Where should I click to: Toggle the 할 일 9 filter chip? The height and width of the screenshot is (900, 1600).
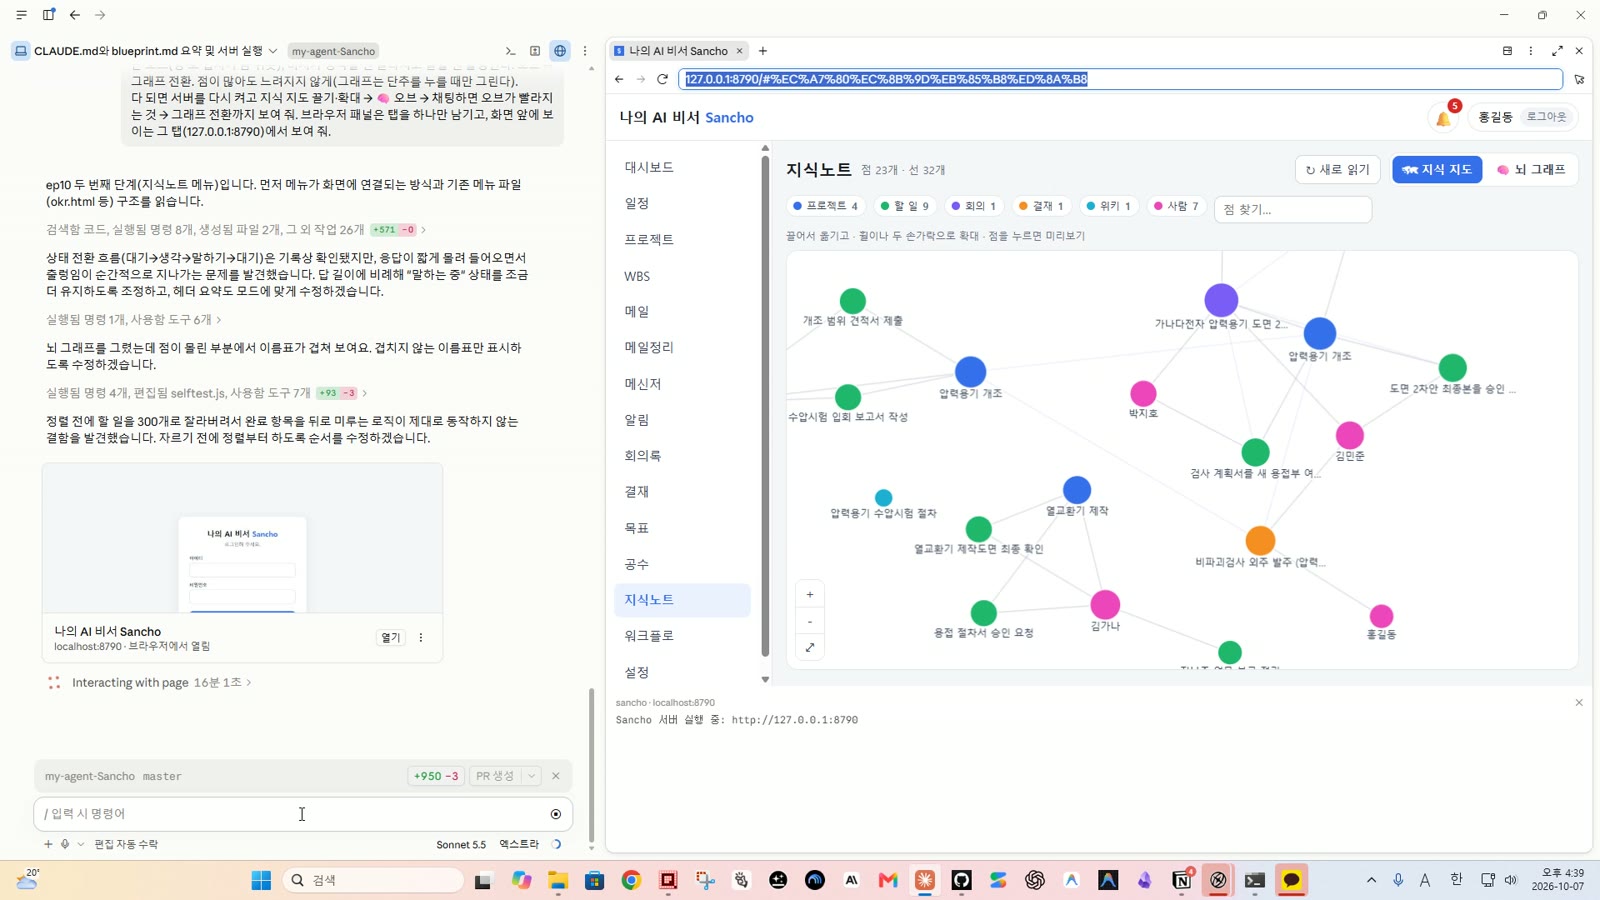click(x=904, y=206)
